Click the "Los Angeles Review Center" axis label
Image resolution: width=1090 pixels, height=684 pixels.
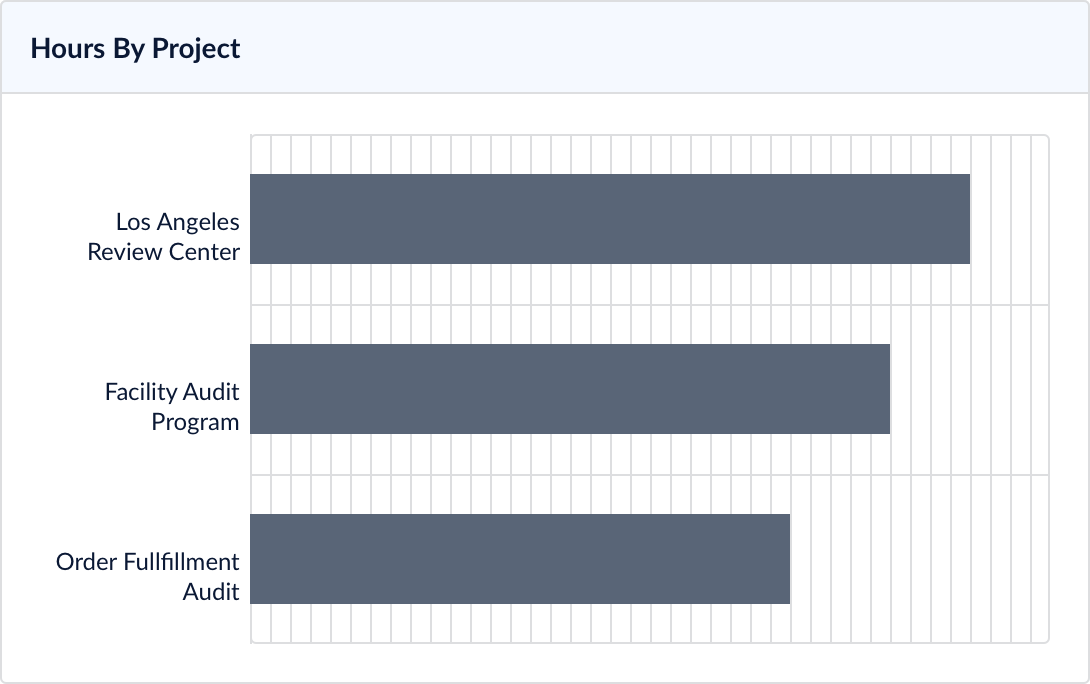[x=164, y=236]
